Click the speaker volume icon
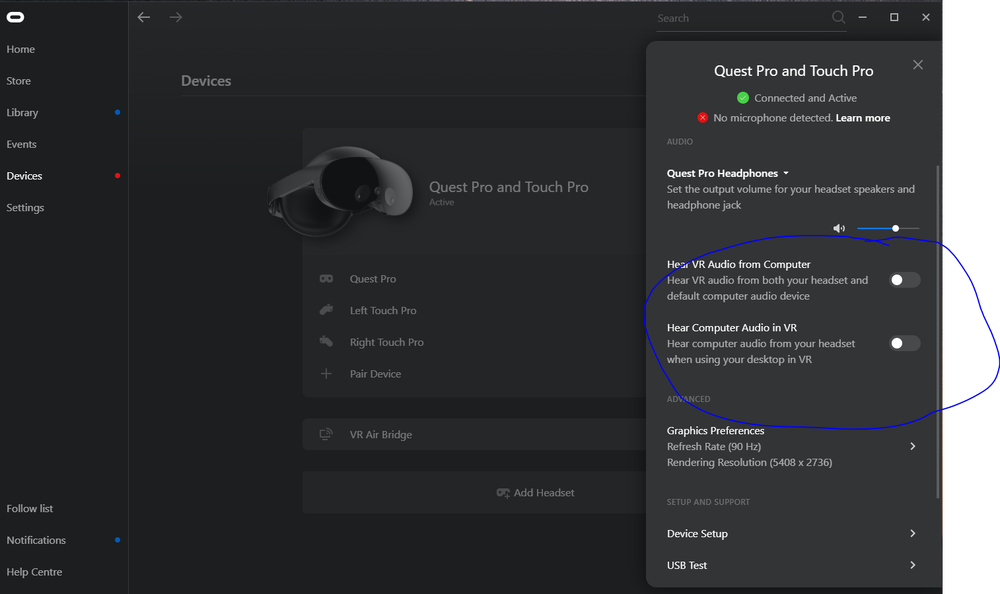 pyautogui.click(x=839, y=228)
